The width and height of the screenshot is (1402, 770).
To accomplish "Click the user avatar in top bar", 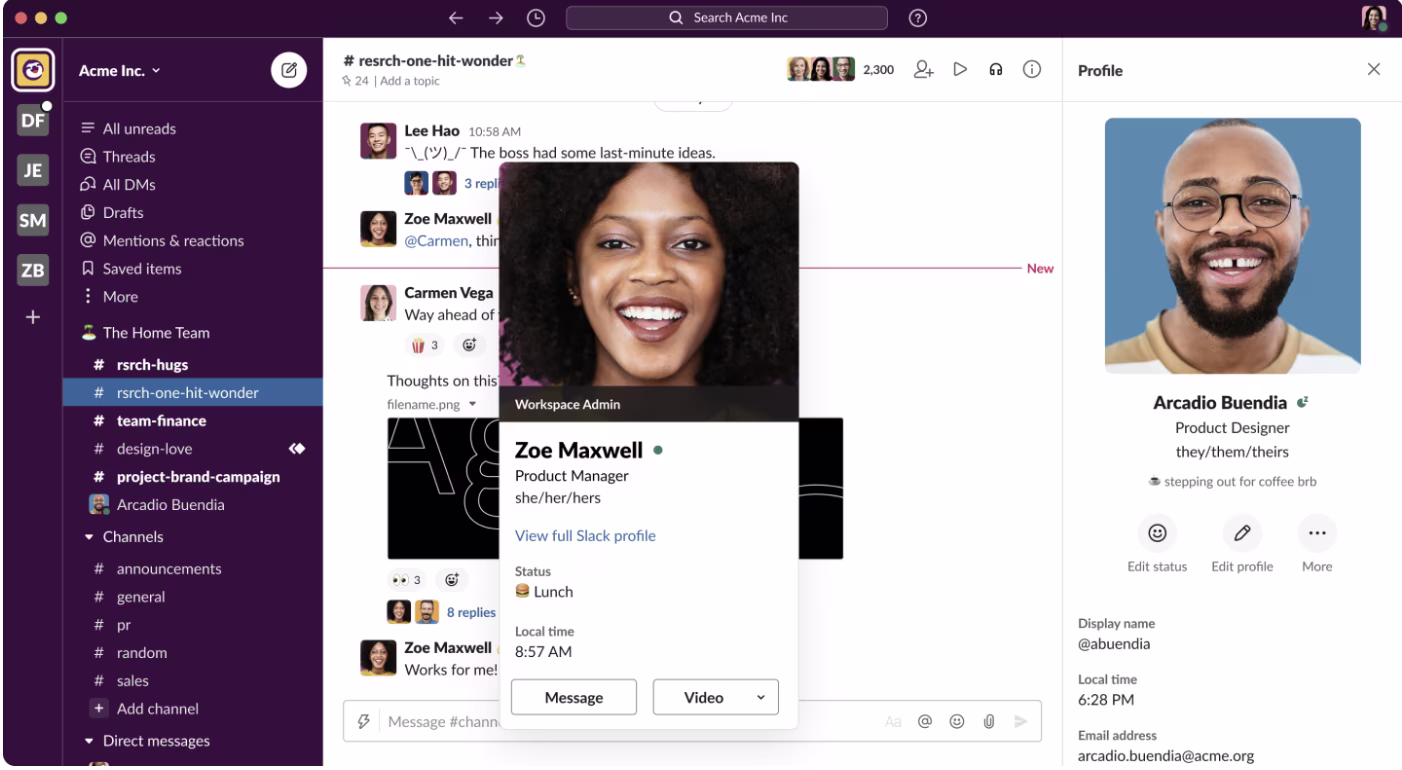I will (x=1374, y=18).
